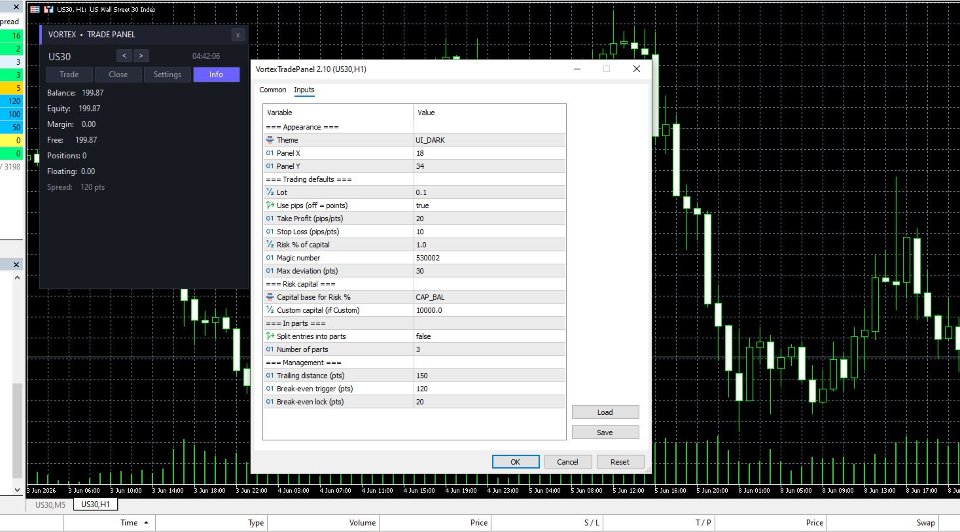Select the Inputs tab
The height and width of the screenshot is (532, 960).
pos(304,89)
